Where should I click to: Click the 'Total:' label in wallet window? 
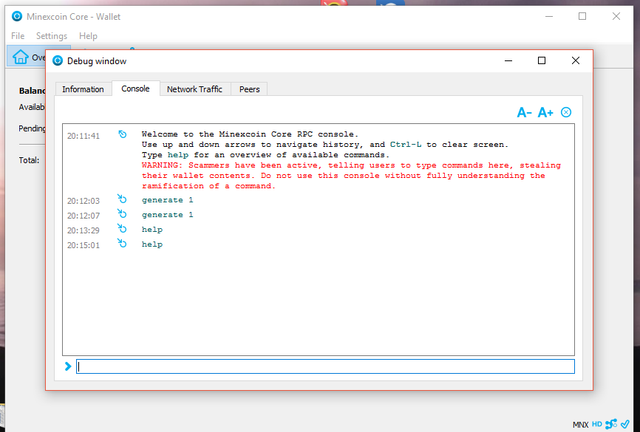click(29, 160)
